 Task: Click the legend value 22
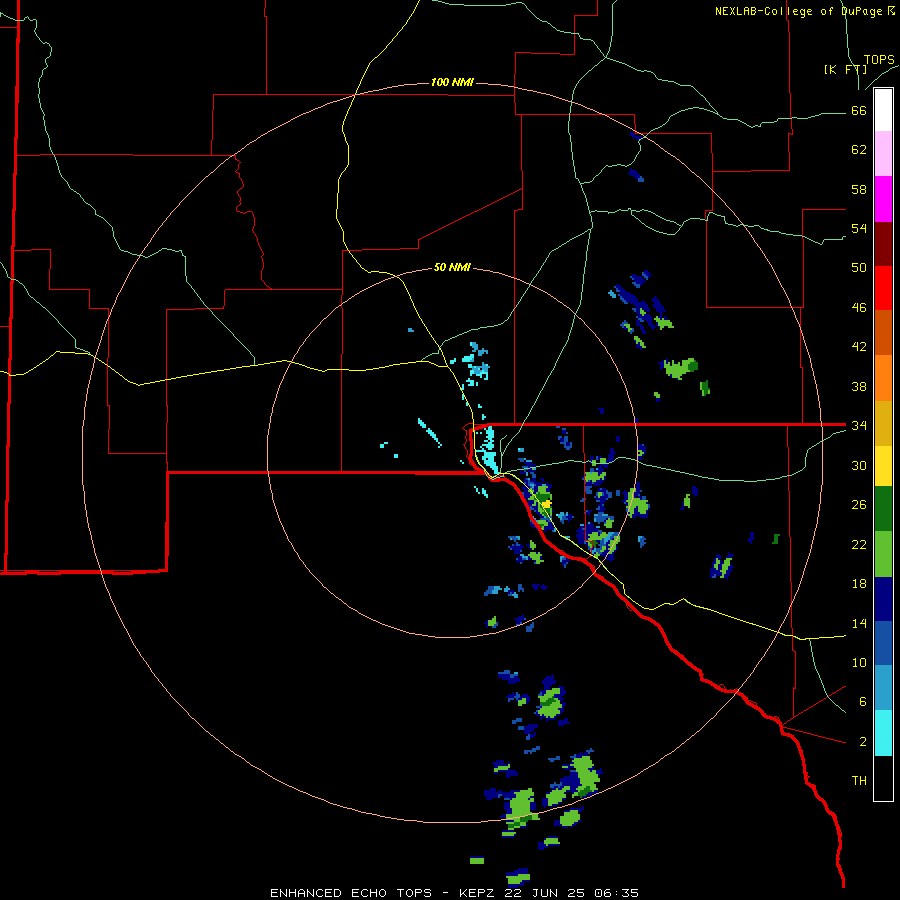tap(859, 544)
